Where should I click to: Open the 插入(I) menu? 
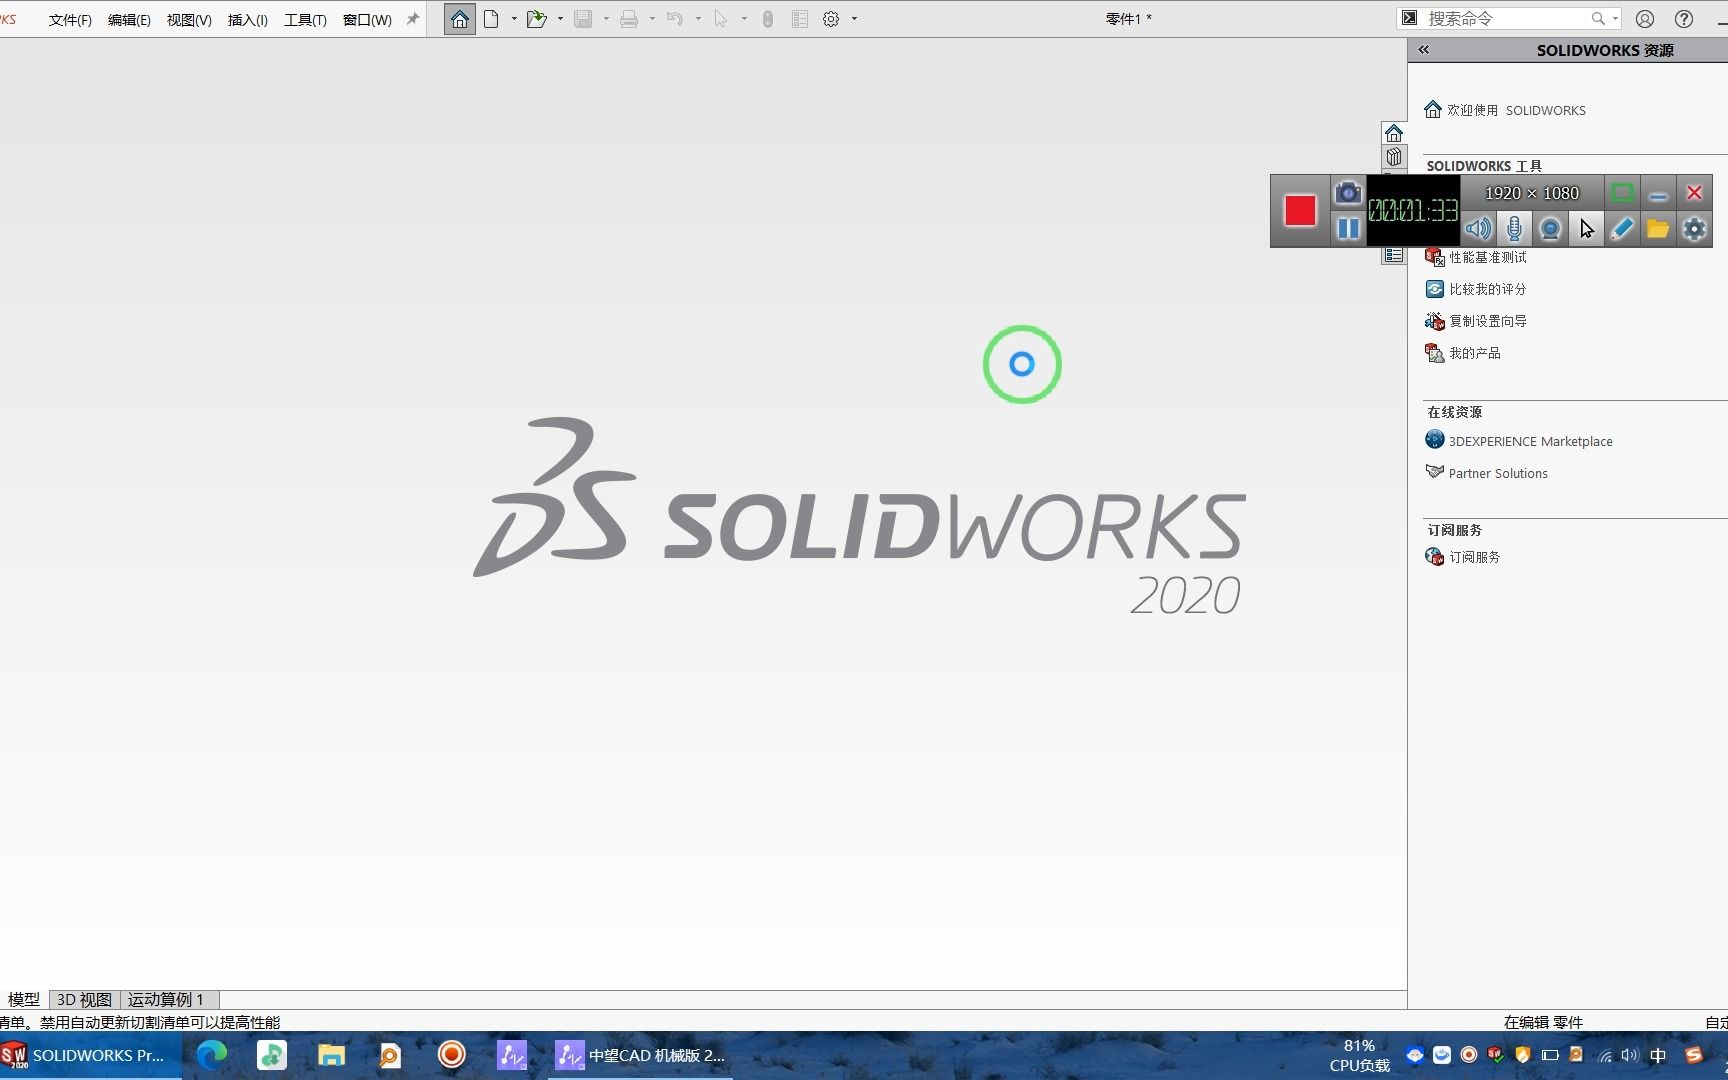pyautogui.click(x=248, y=20)
